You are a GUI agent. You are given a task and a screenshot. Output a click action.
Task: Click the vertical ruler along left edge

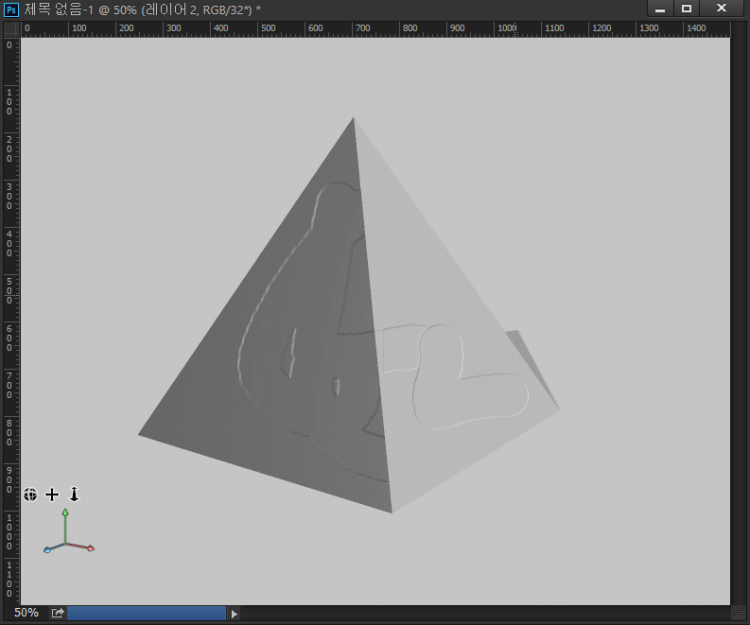click(x=10, y=300)
